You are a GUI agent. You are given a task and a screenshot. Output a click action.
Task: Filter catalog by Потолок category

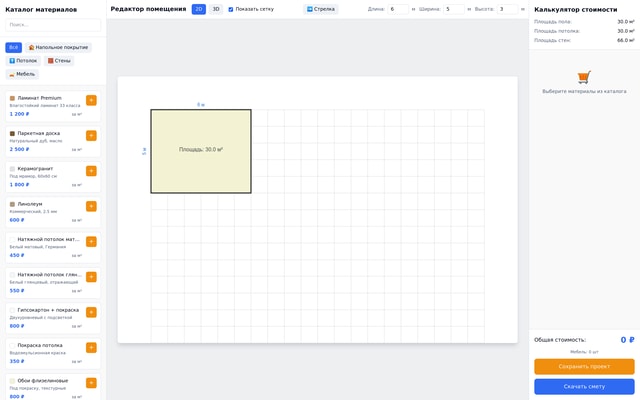[x=23, y=61]
